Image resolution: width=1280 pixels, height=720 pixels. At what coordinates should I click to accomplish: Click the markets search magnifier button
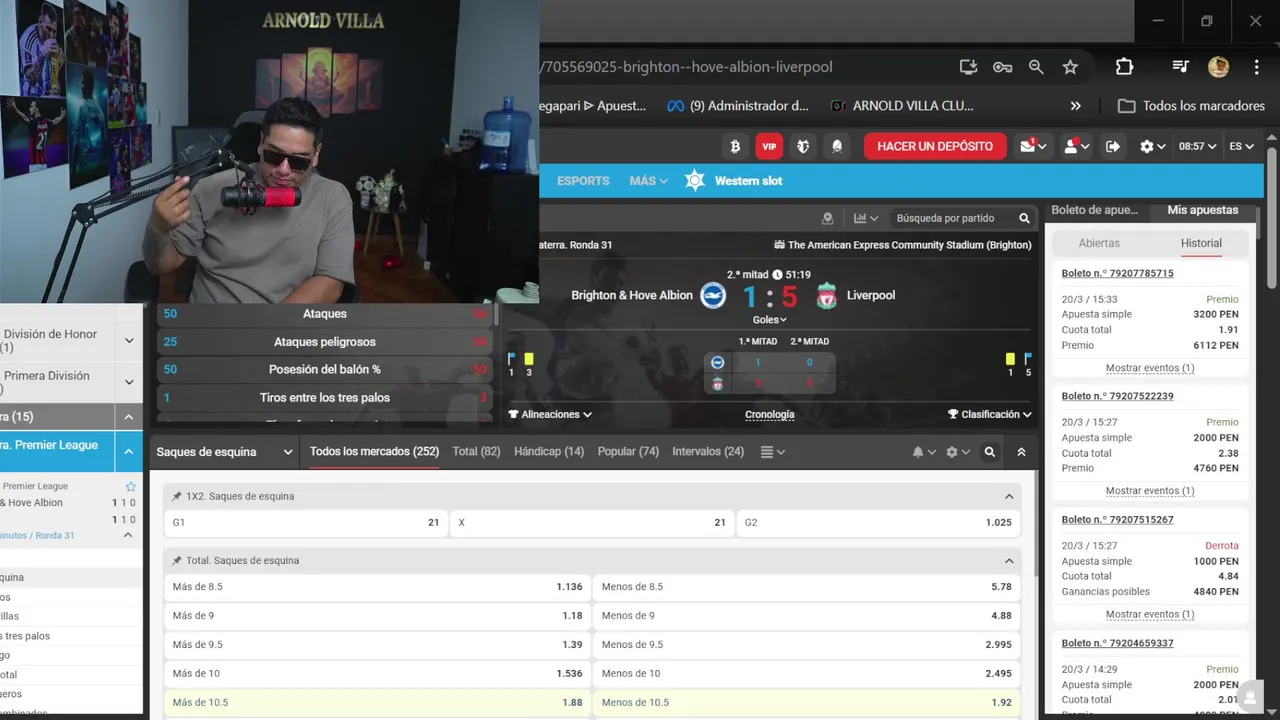[x=990, y=452]
